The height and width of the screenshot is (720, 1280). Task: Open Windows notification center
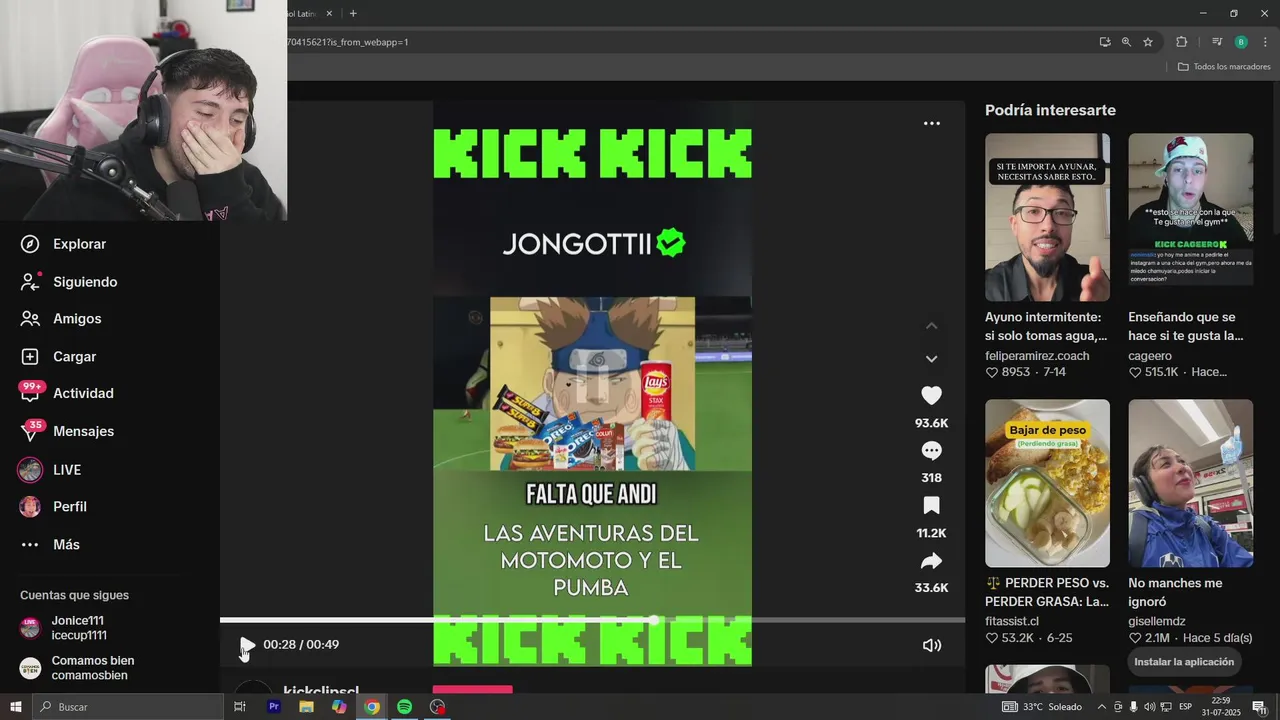(1258, 707)
